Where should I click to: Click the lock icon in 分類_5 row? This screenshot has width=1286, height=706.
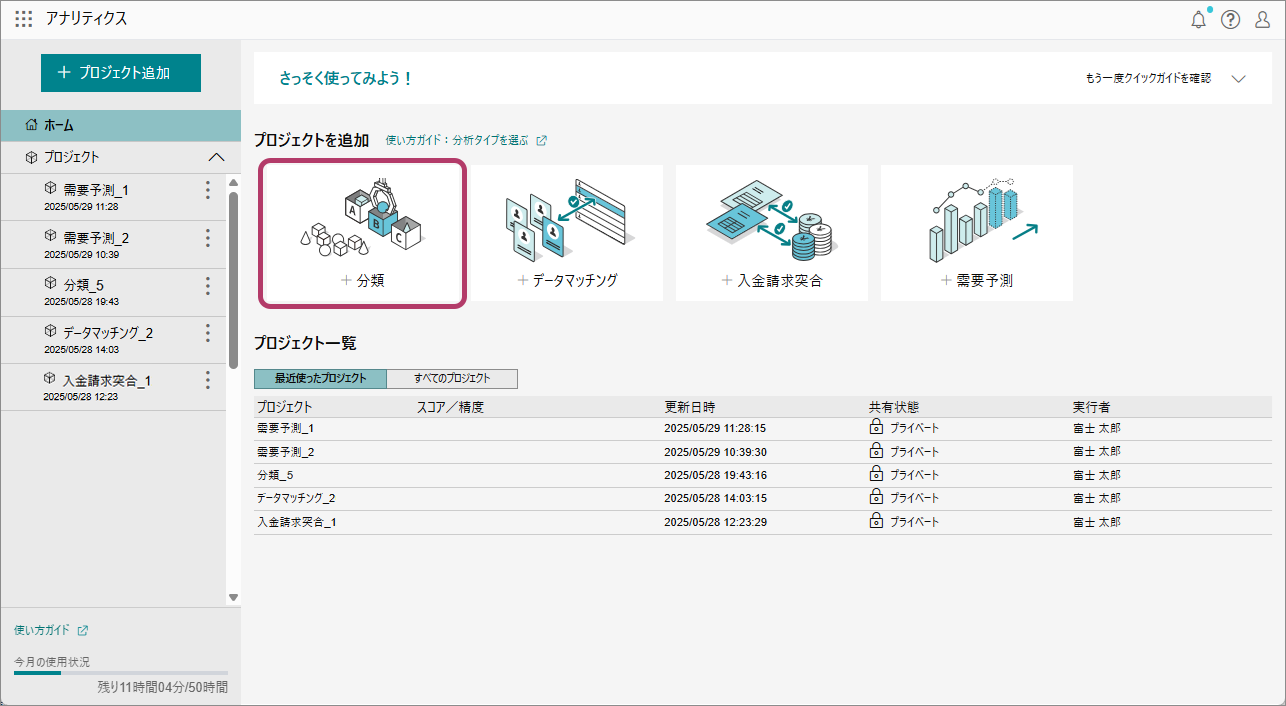click(x=876, y=474)
